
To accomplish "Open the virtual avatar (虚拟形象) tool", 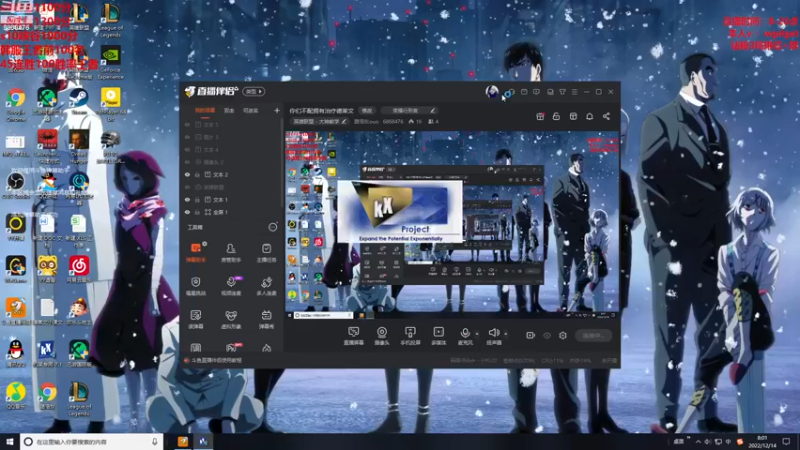I will tap(231, 319).
